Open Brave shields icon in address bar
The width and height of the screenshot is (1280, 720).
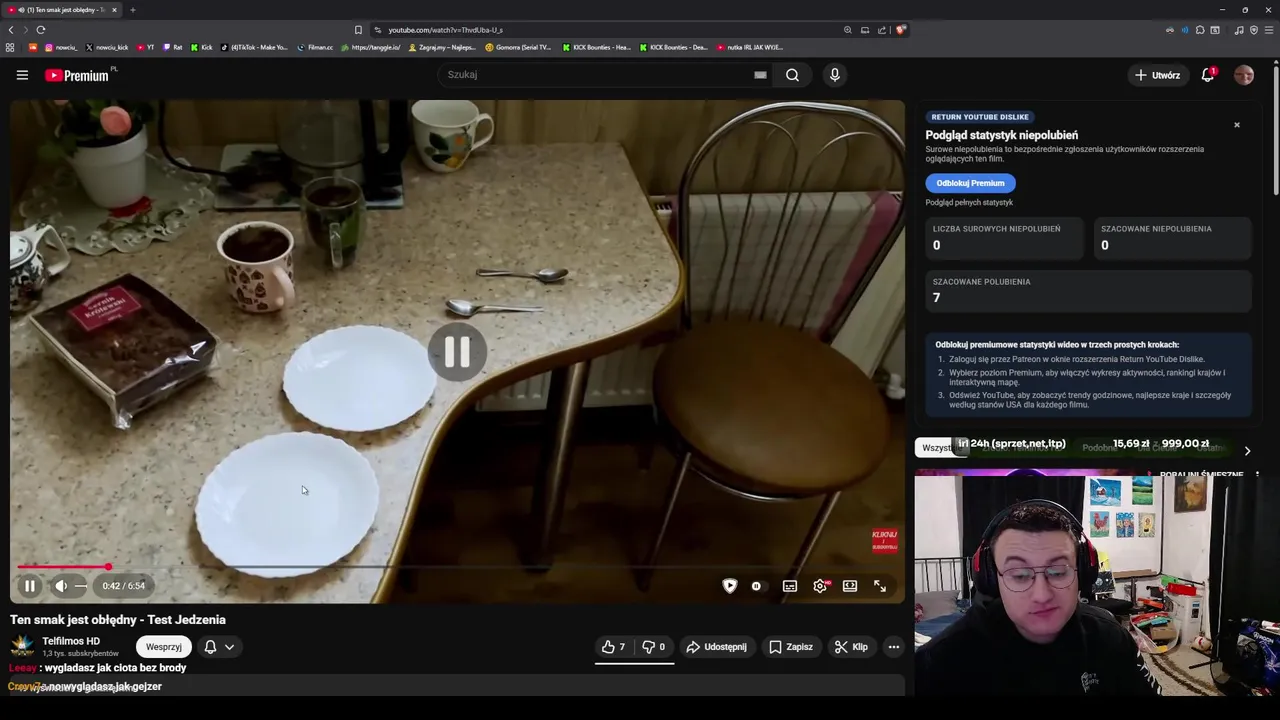pos(901,30)
